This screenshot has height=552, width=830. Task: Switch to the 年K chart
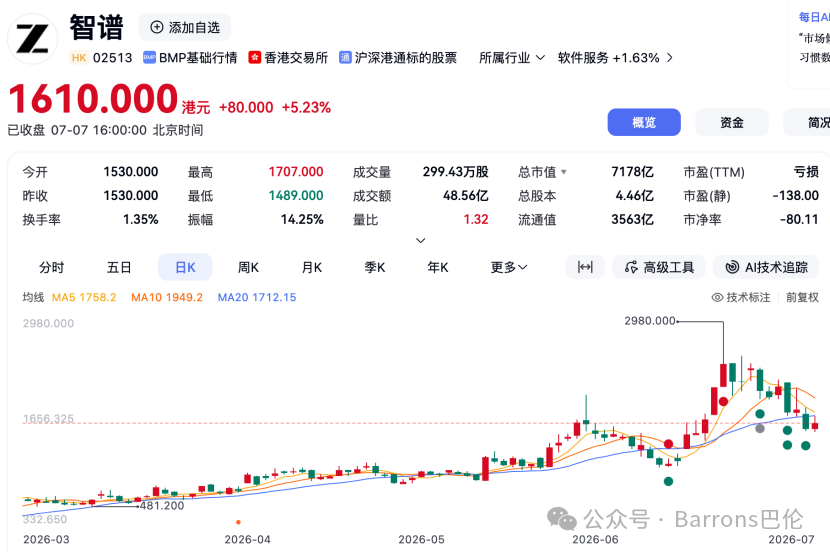438,267
